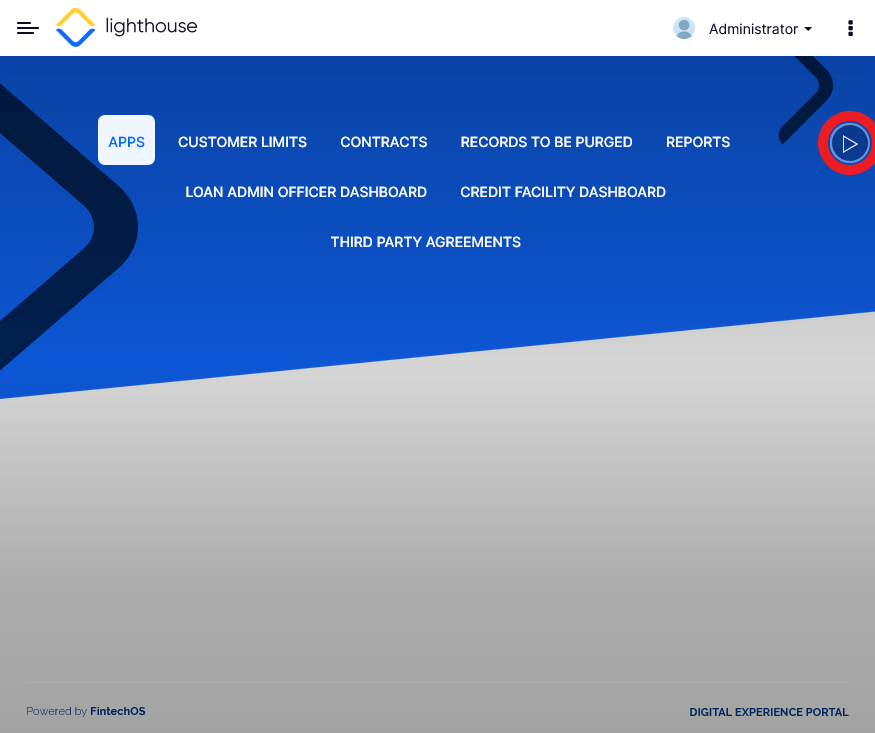Viewport: 875px width, 733px height.
Task: Click the user avatar icon
Action: (x=684, y=29)
